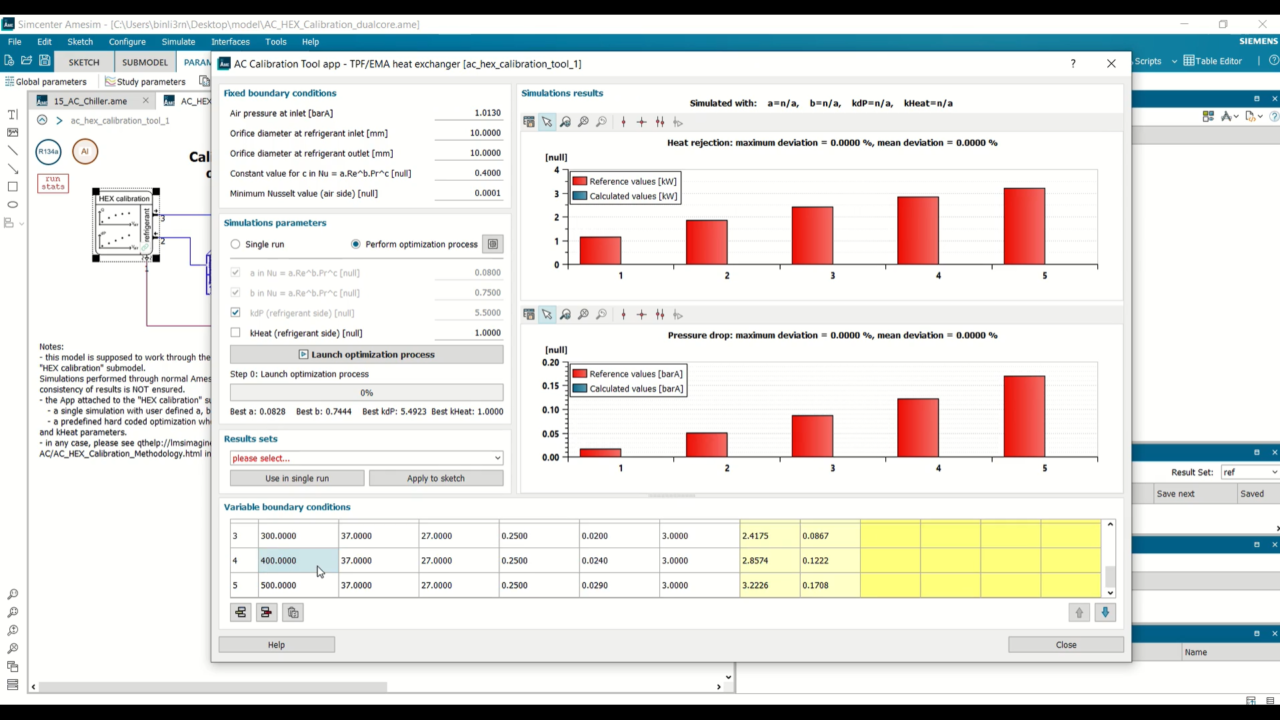Click the open folder icon in Amesim toolbar
1280x720 pixels.
pyautogui.click(x=27, y=61)
